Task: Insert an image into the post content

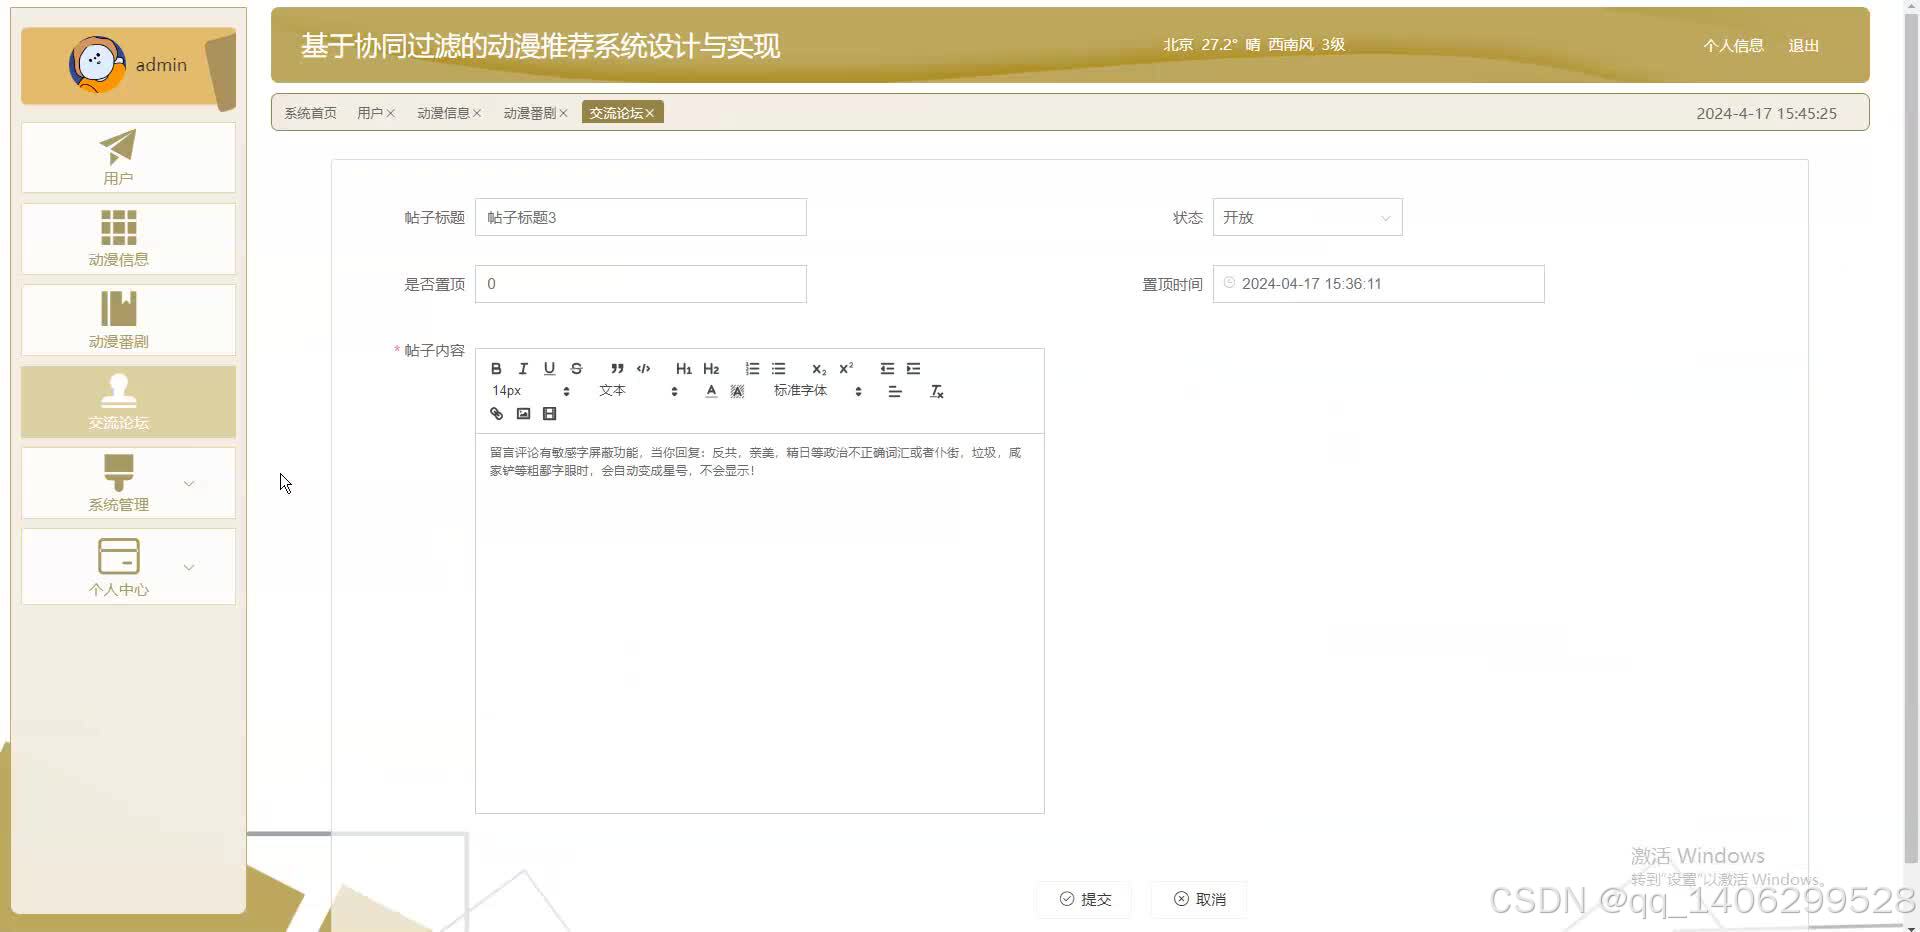Action: [x=523, y=413]
